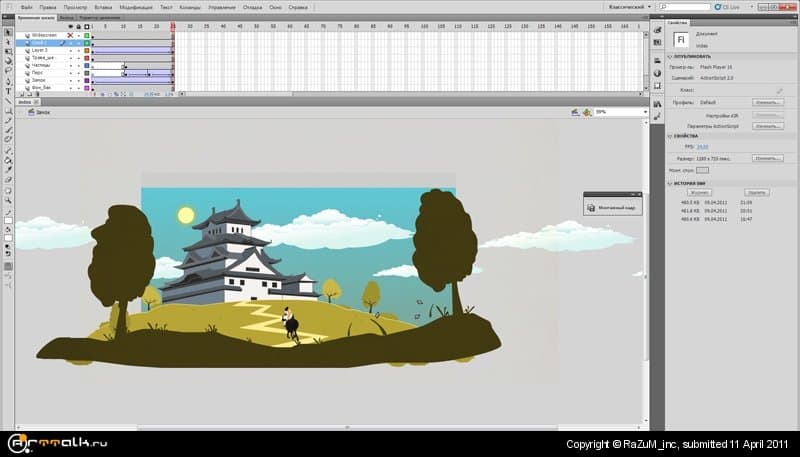Click the Edit Symbols icon above stage
Screen dimensions: 800x457
(x=586, y=112)
